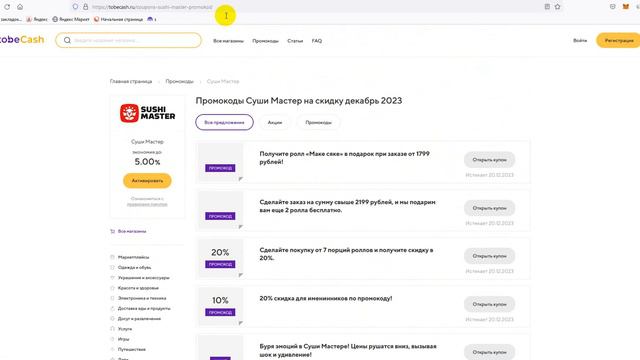The width and height of the screenshot is (640, 360).
Task: Click the 20% promo badge thumbnail
Action: [220, 258]
